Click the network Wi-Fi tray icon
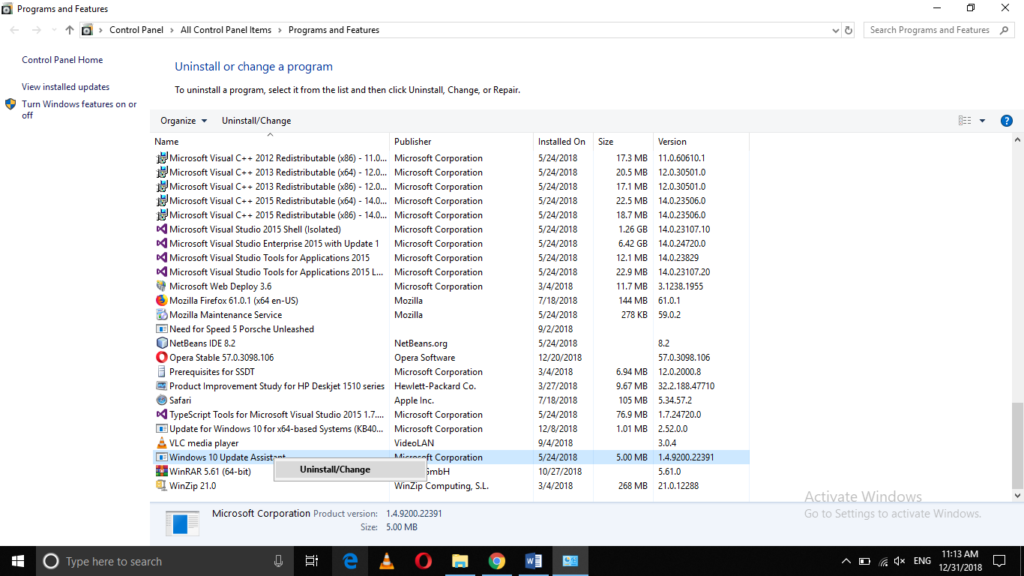The width and height of the screenshot is (1024, 576). click(883, 561)
